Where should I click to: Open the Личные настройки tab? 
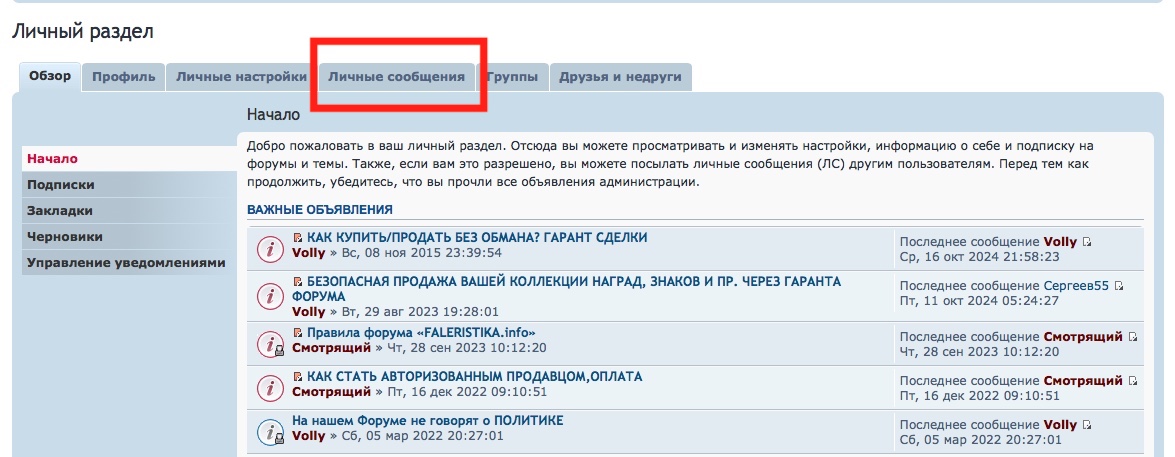pyautogui.click(x=241, y=76)
